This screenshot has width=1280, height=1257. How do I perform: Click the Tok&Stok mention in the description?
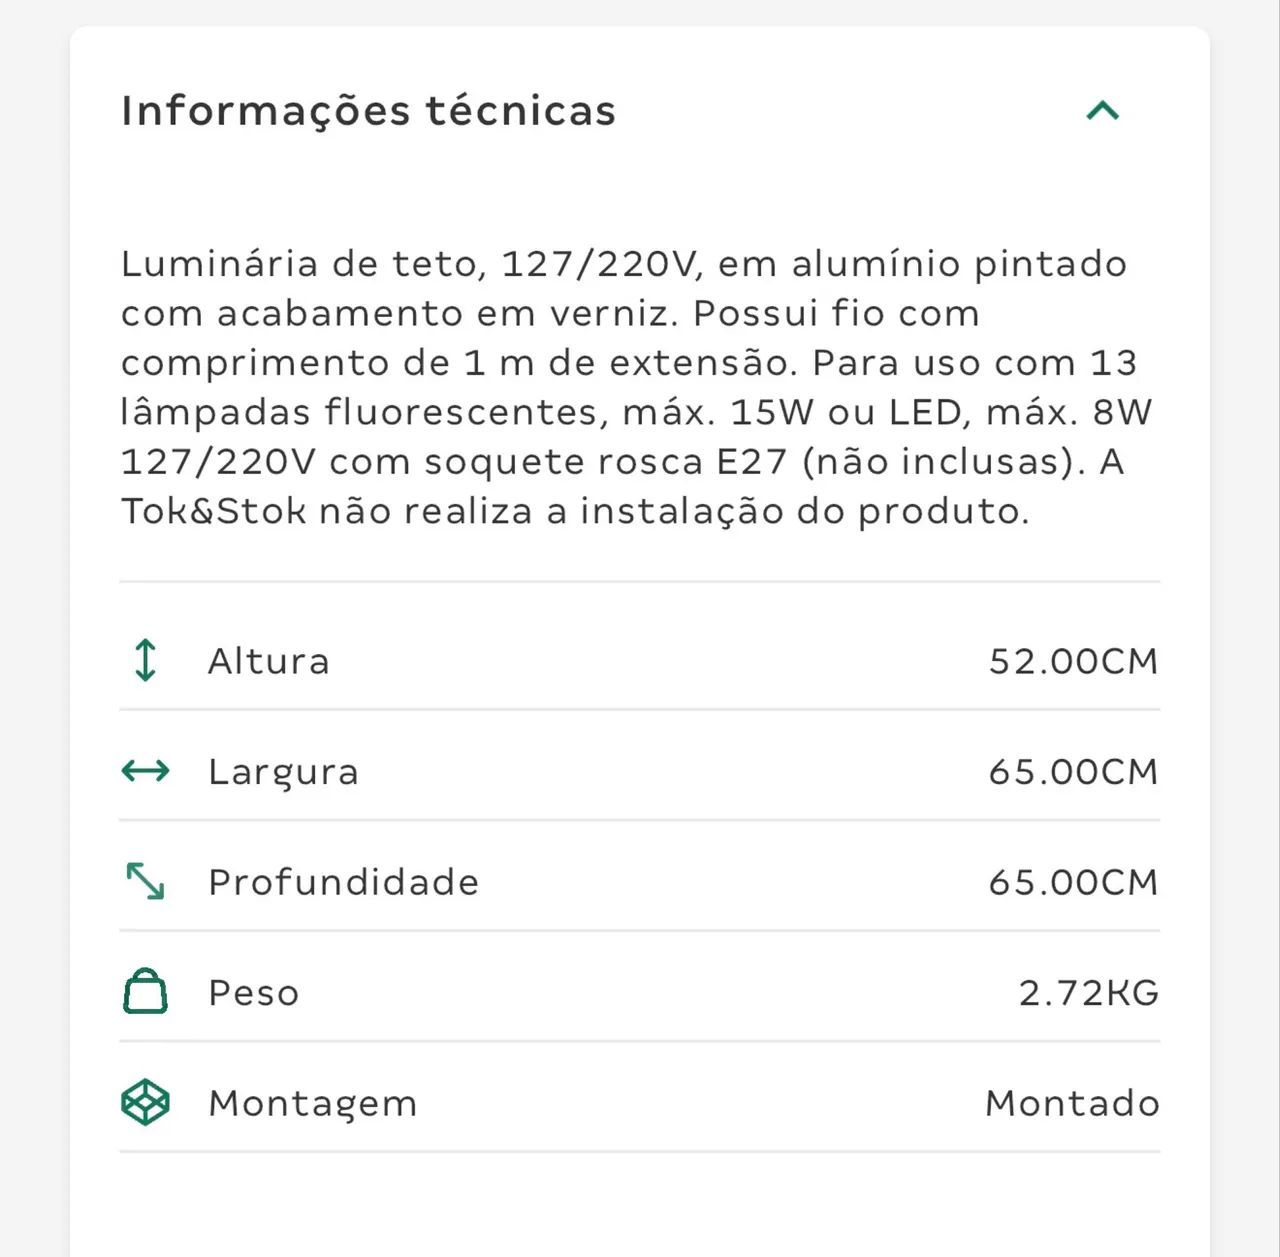[210, 510]
